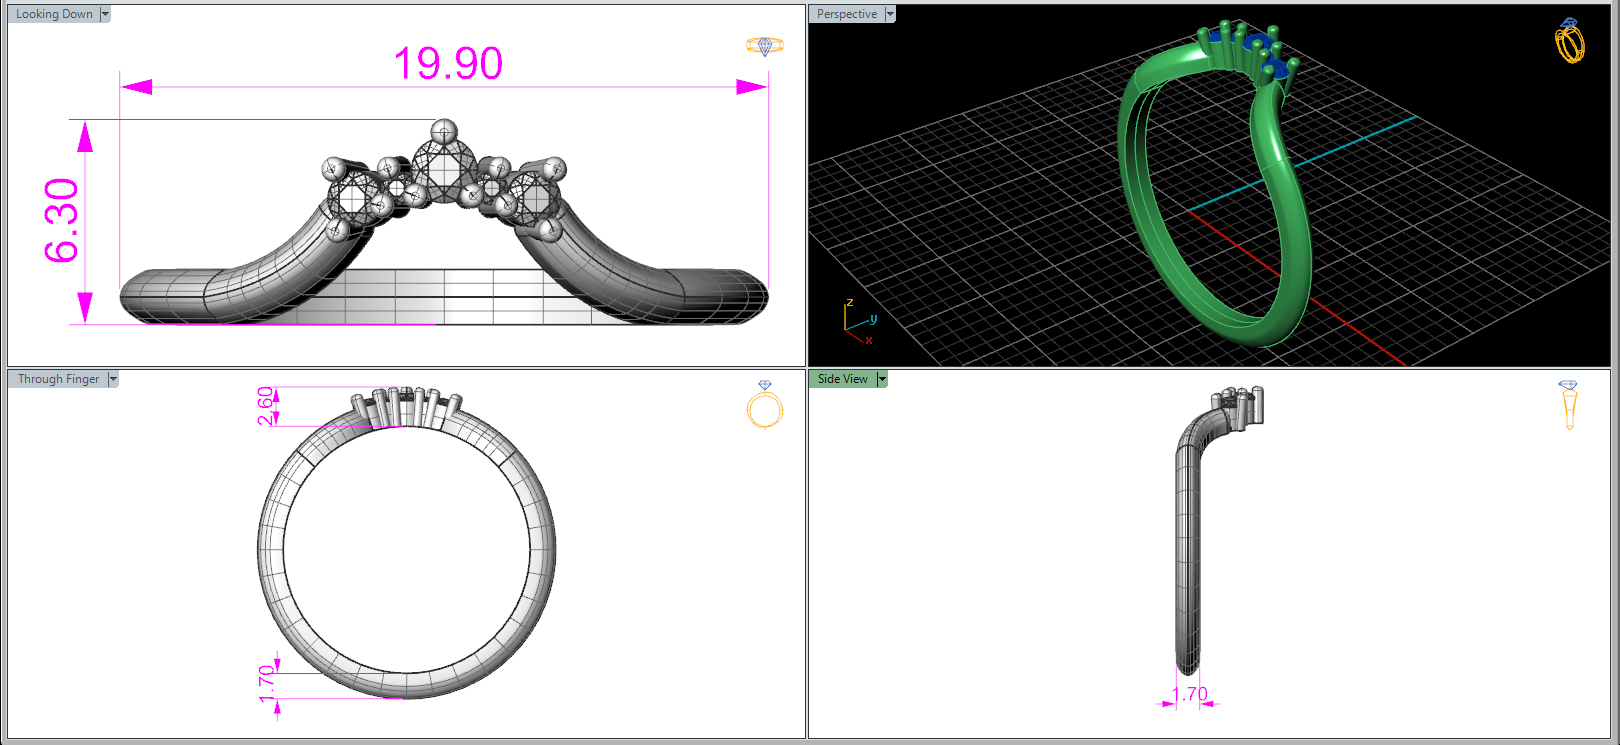Screen dimensions: 1620x745
Task: Select the 1.70 dimension in Side View
Action: tap(1190, 694)
